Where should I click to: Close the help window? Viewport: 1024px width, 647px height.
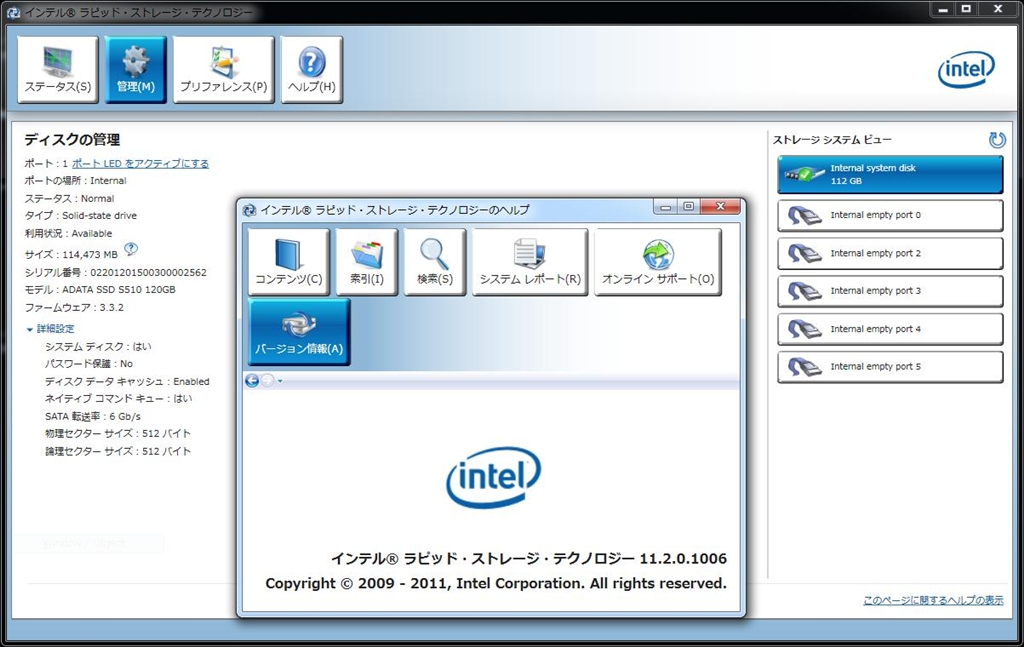pyautogui.click(x=720, y=207)
